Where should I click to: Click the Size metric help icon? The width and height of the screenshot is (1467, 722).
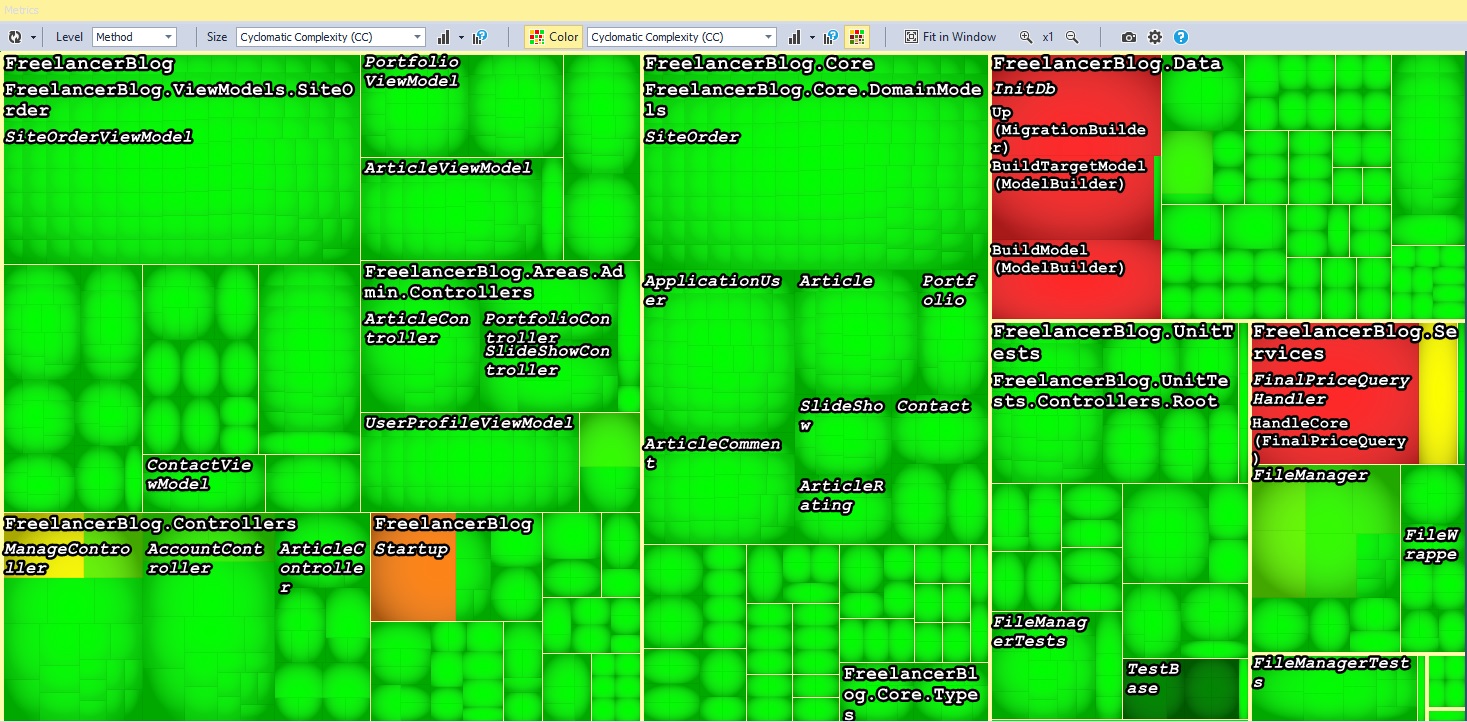coord(480,37)
